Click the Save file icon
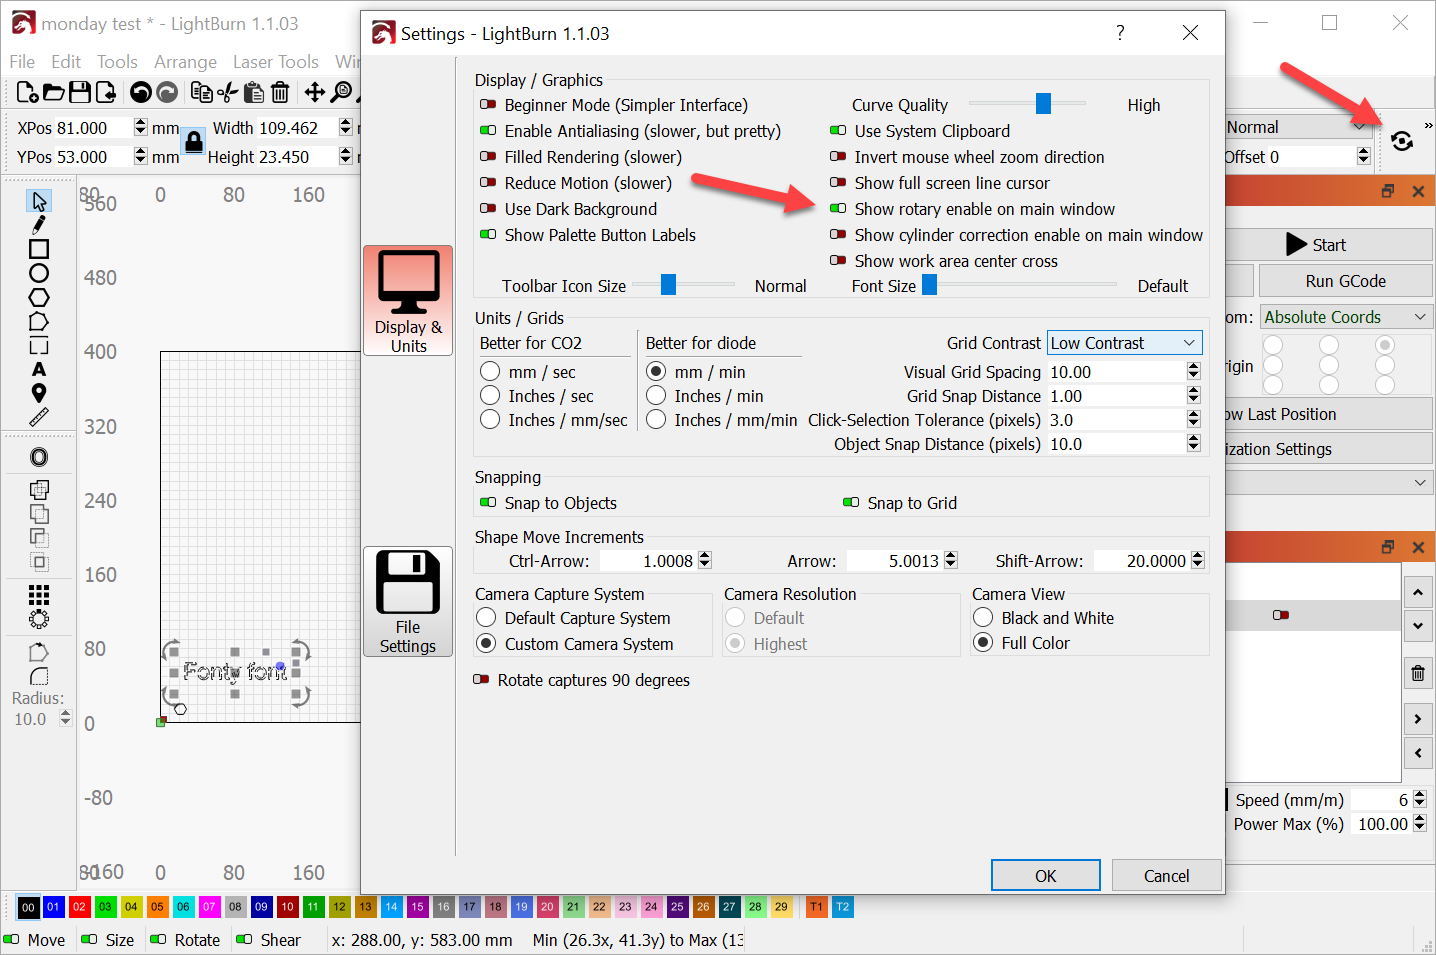 tap(80, 93)
